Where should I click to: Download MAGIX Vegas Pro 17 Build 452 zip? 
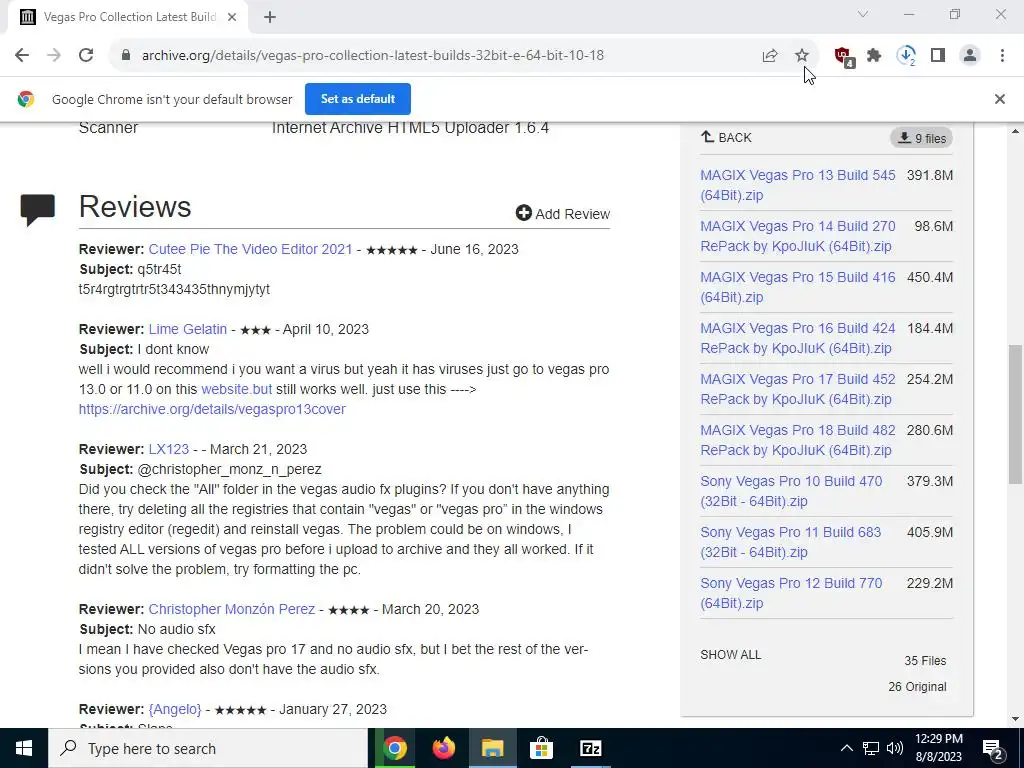797,389
